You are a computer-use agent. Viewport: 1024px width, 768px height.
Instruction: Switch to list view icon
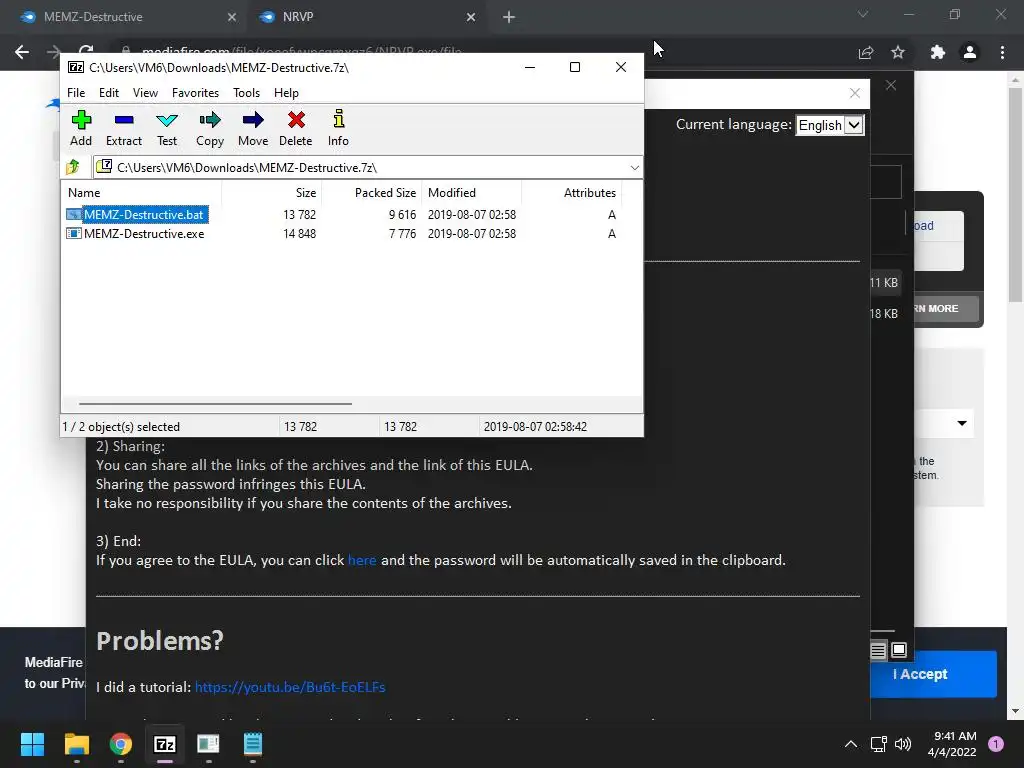click(x=878, y=650)
